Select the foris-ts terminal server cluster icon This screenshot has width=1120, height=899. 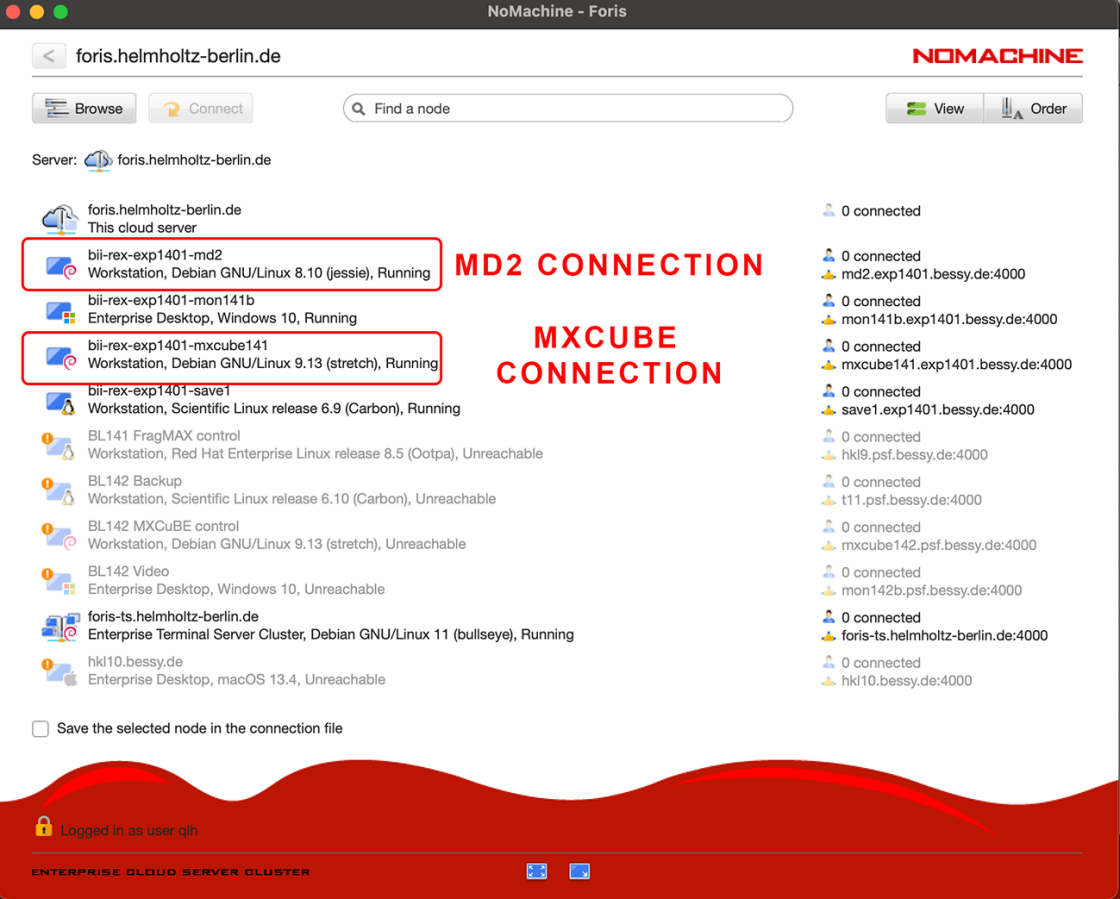(x=60, y=626)
